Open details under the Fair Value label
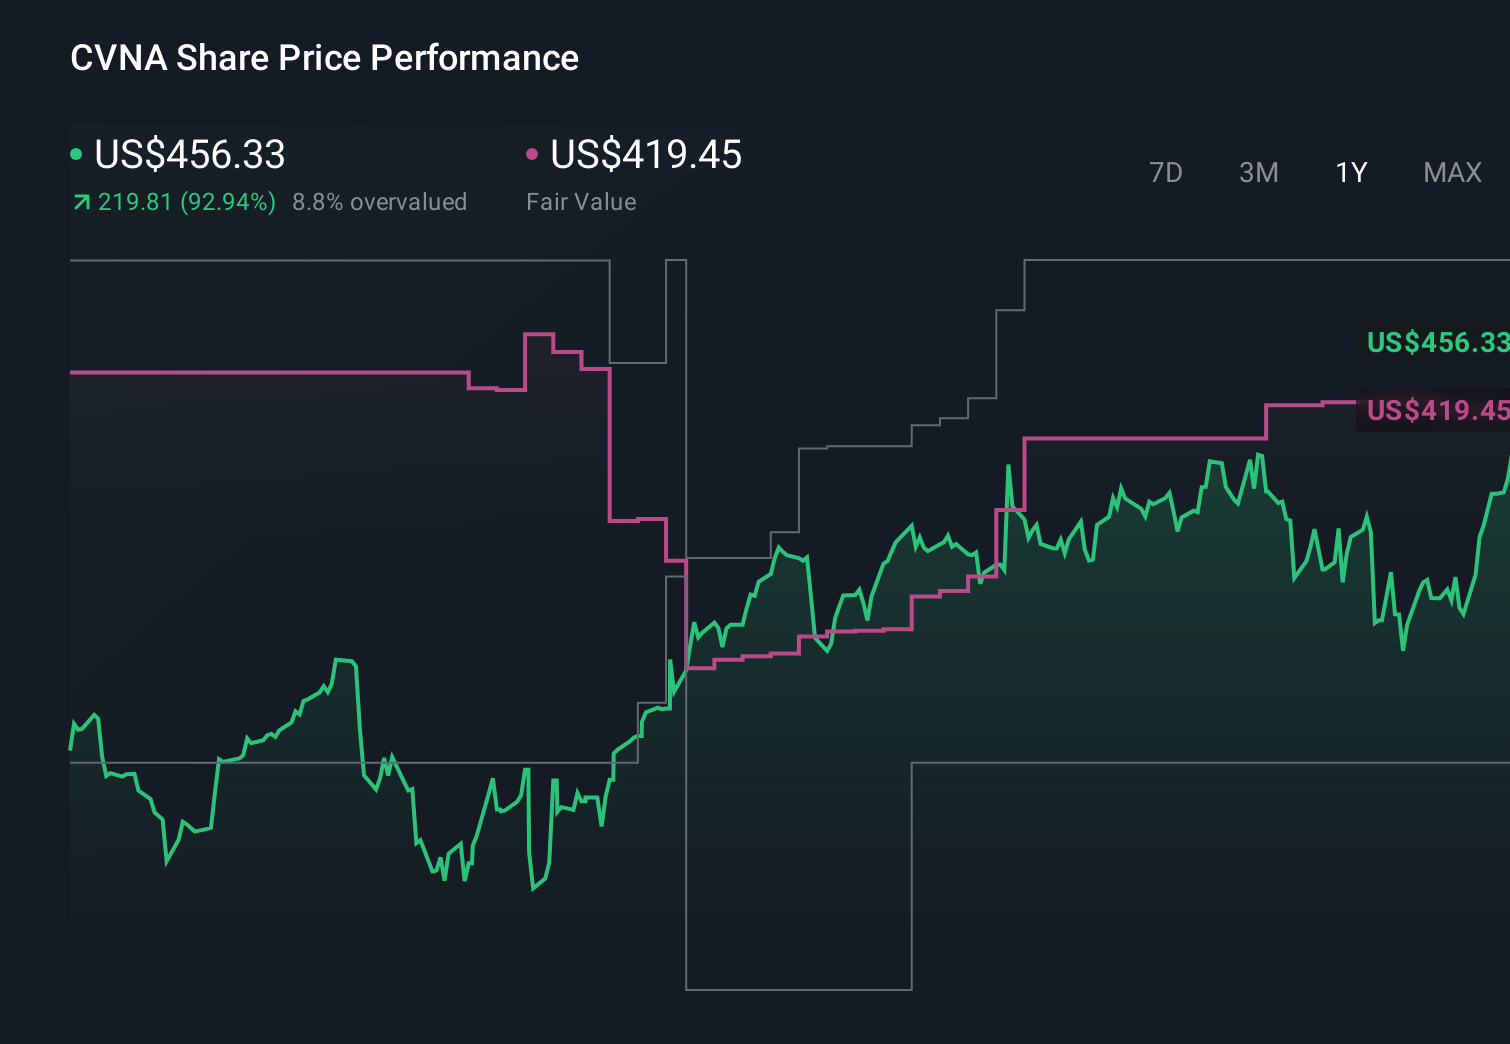The image size is (1510, 1044). [581, 201]
